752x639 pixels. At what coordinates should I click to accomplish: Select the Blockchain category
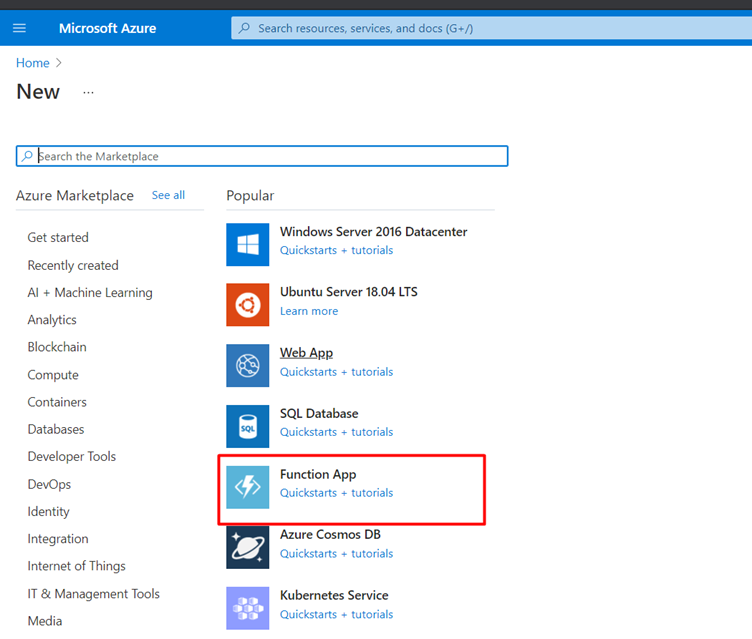click(57, 347)
